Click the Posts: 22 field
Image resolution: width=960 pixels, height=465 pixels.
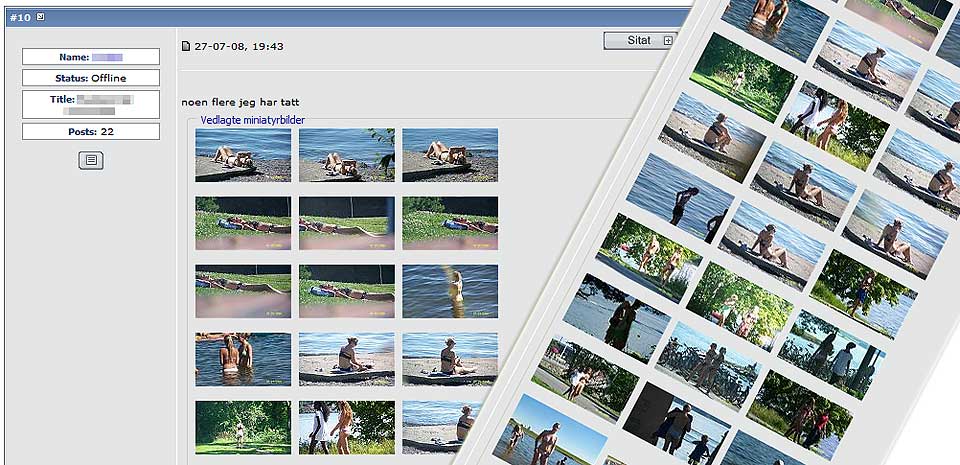(91, 132)
